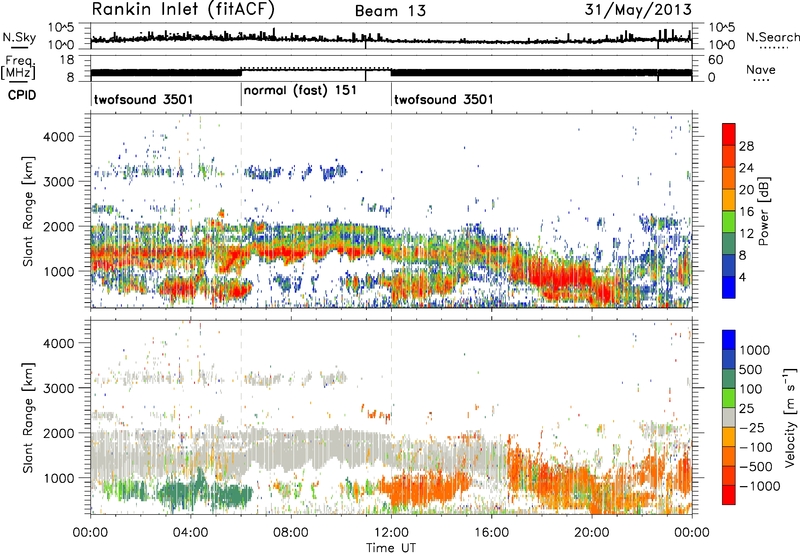800x554 pixels.
Task: Click the '-25' tick on the velocity color scale
Action: 753,428
